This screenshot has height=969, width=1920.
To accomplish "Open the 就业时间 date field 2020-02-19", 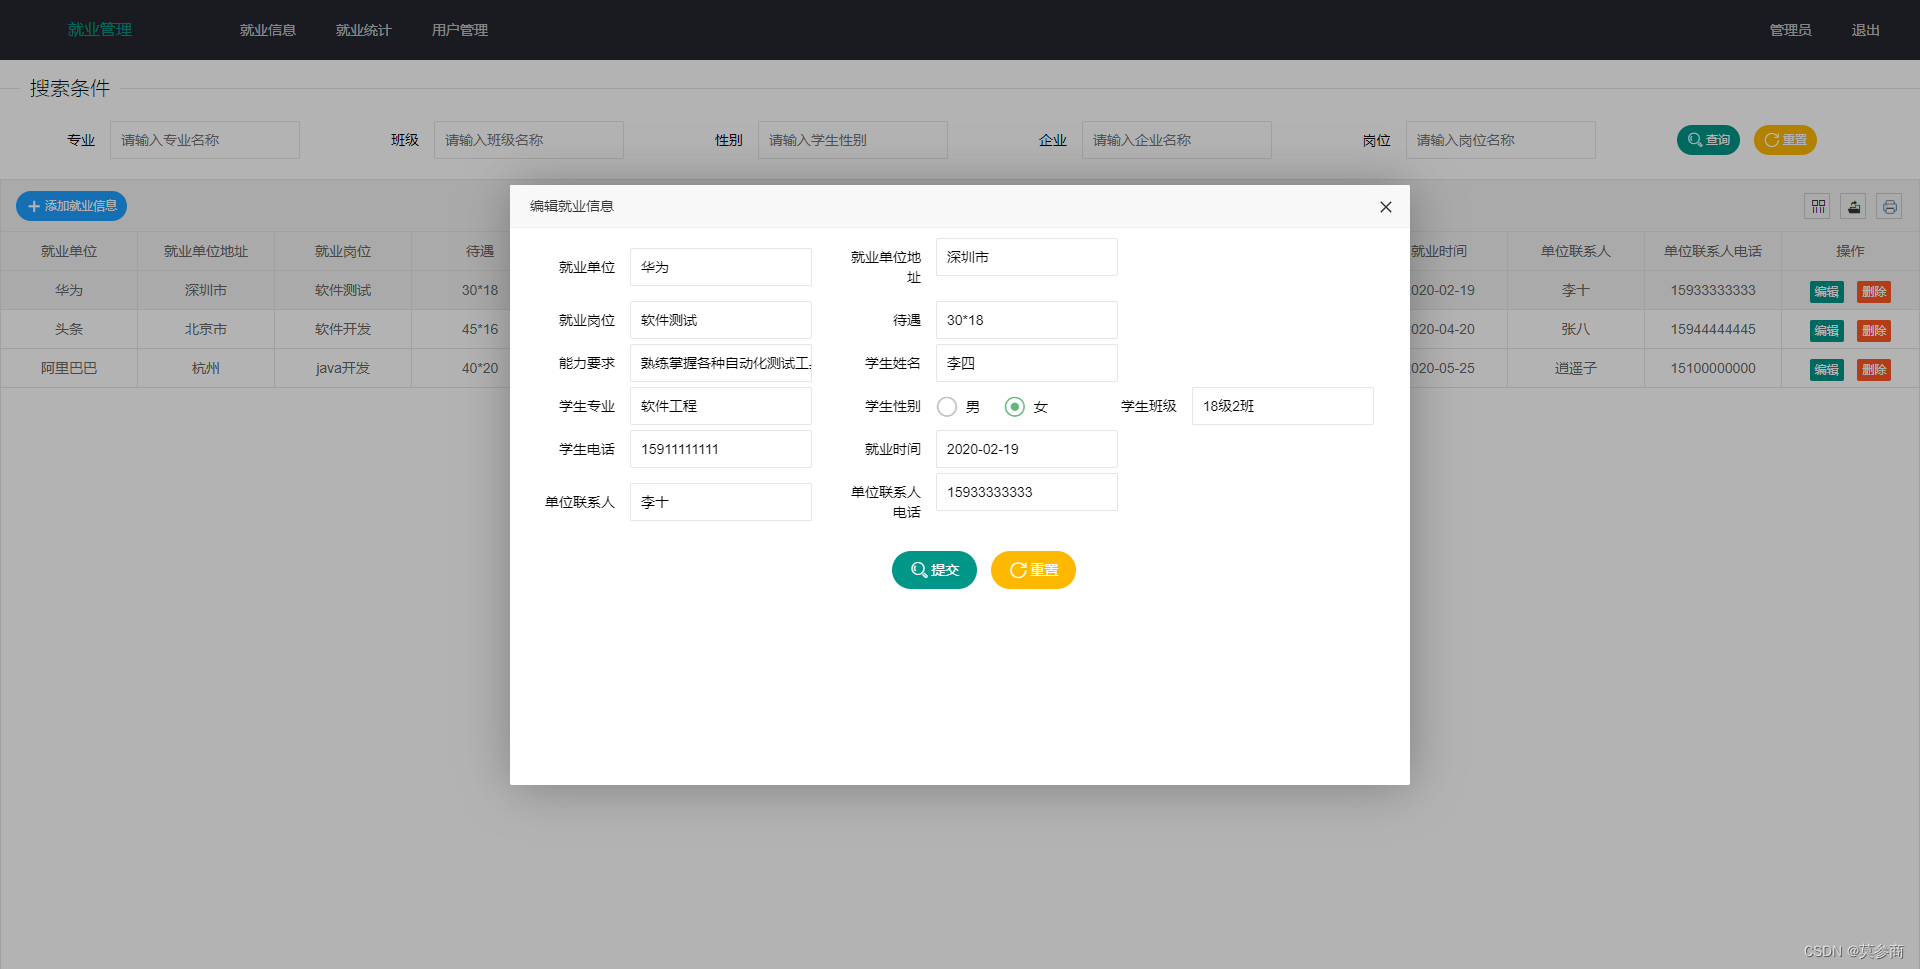I will pyautogui.click(x=1027, y=449).
